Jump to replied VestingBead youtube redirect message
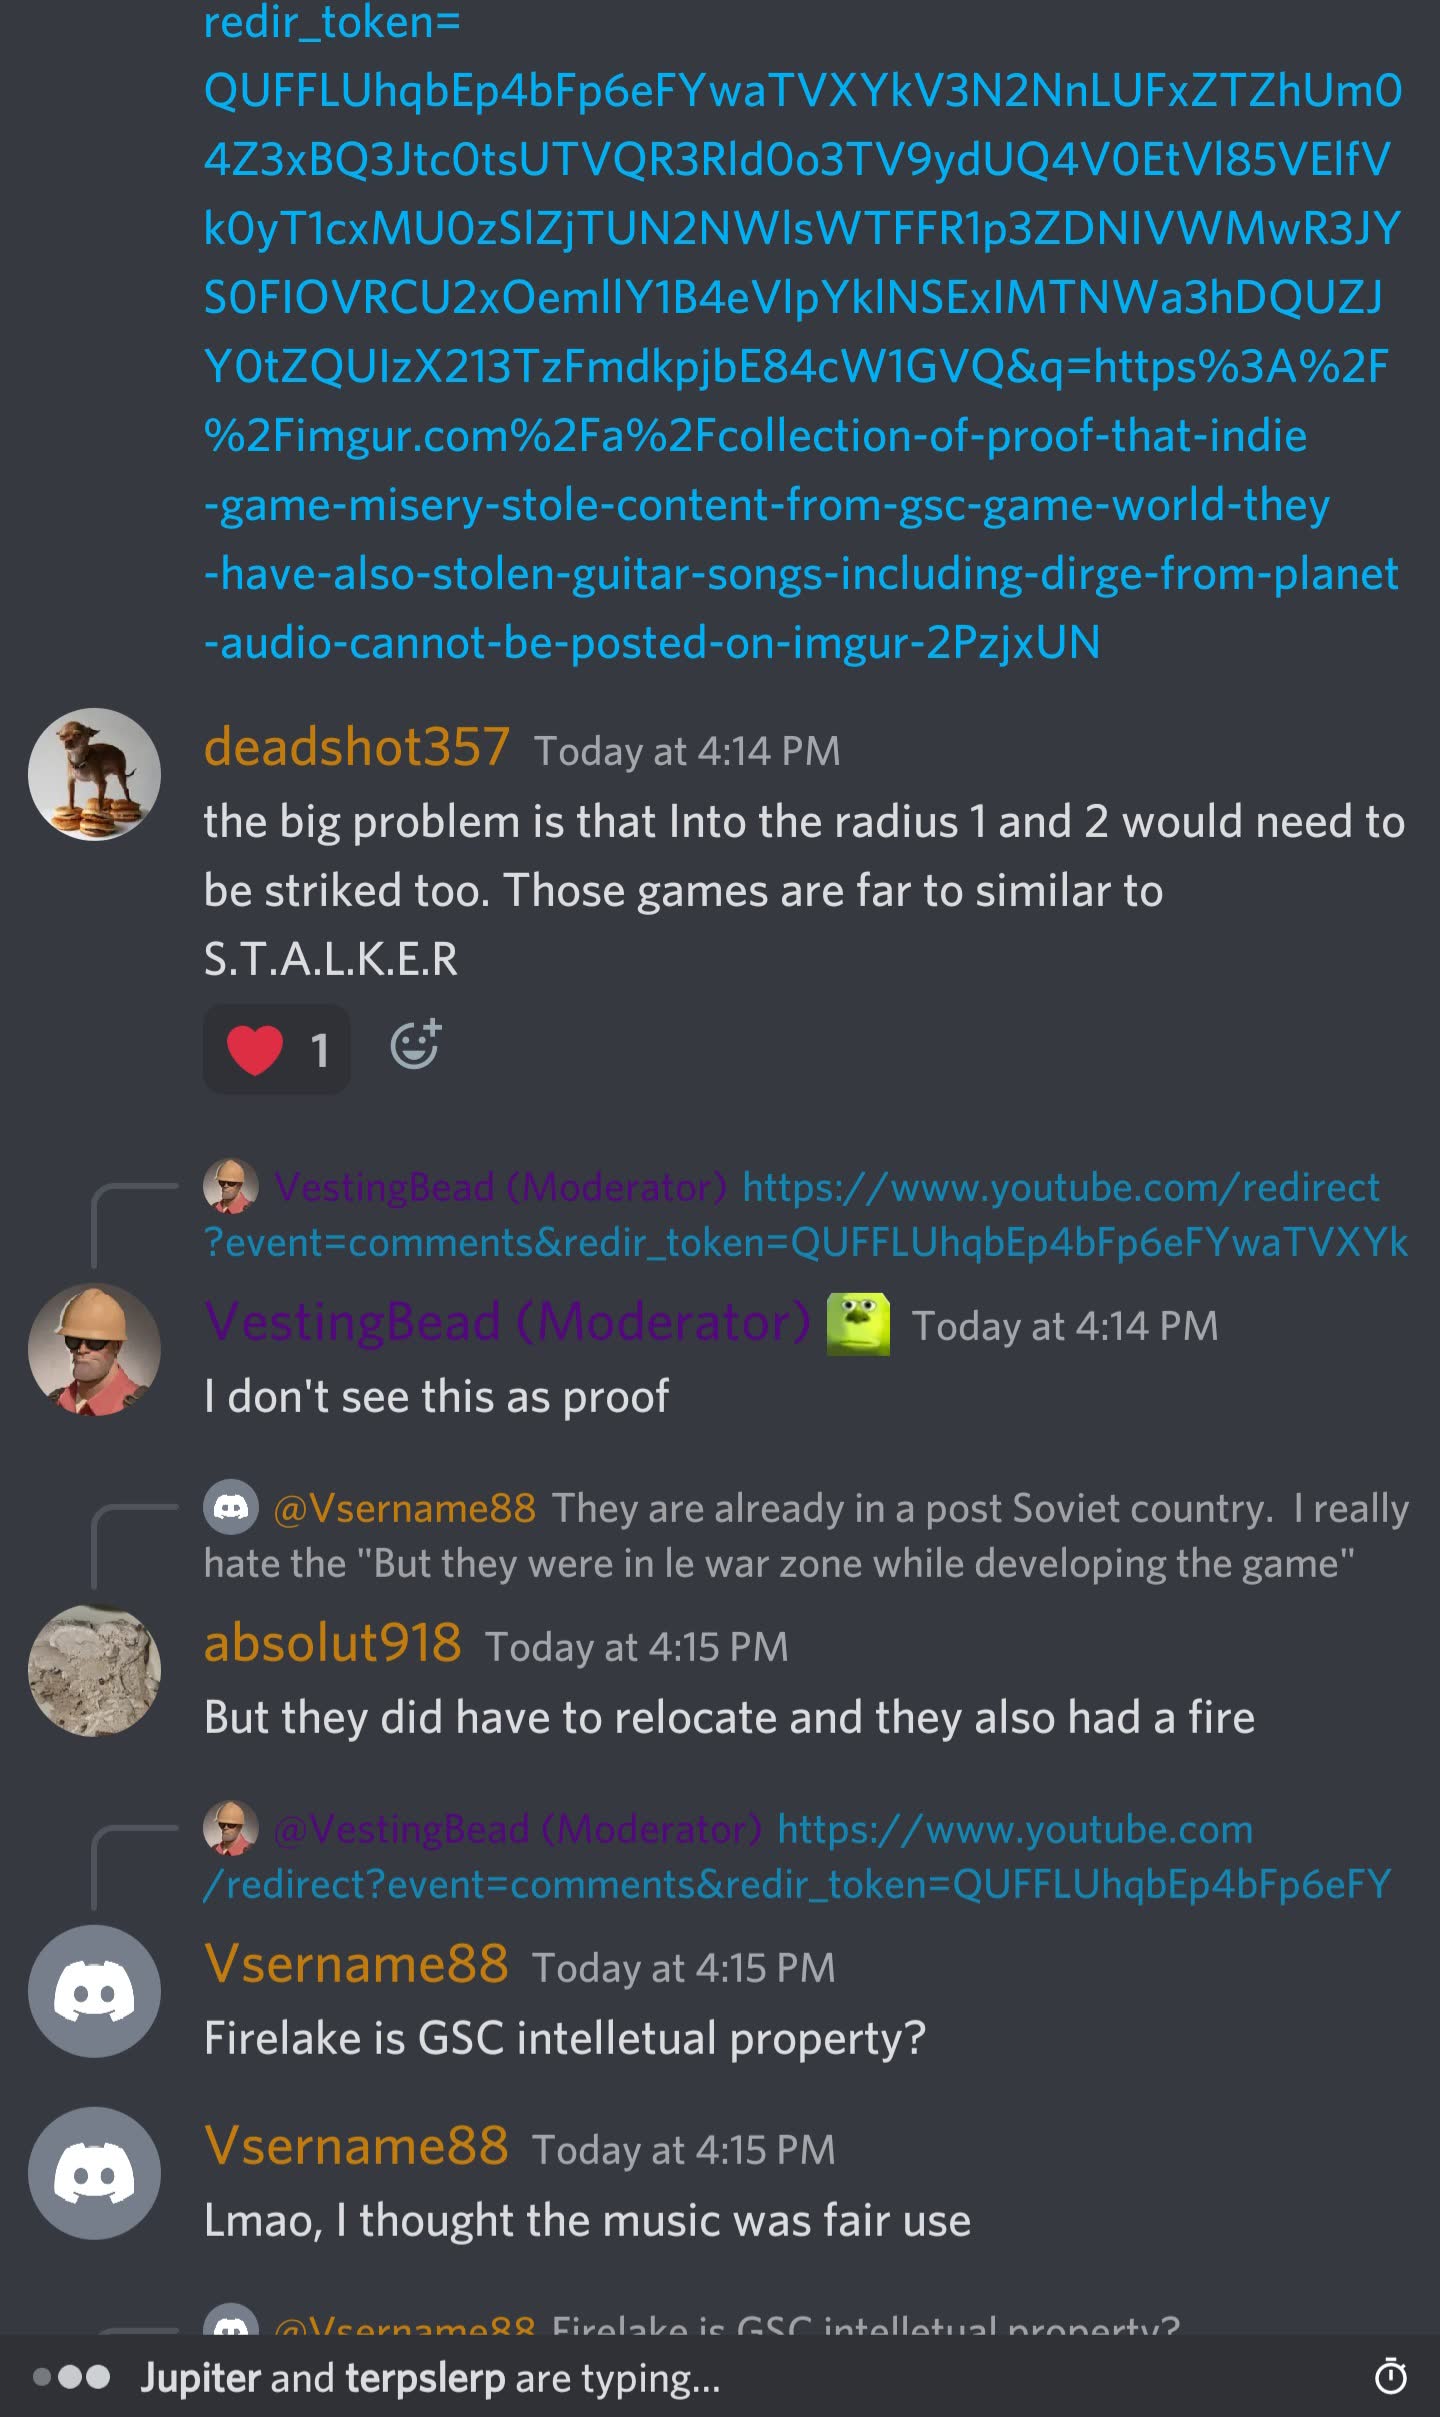1440x2417 pixels. 806,1214
